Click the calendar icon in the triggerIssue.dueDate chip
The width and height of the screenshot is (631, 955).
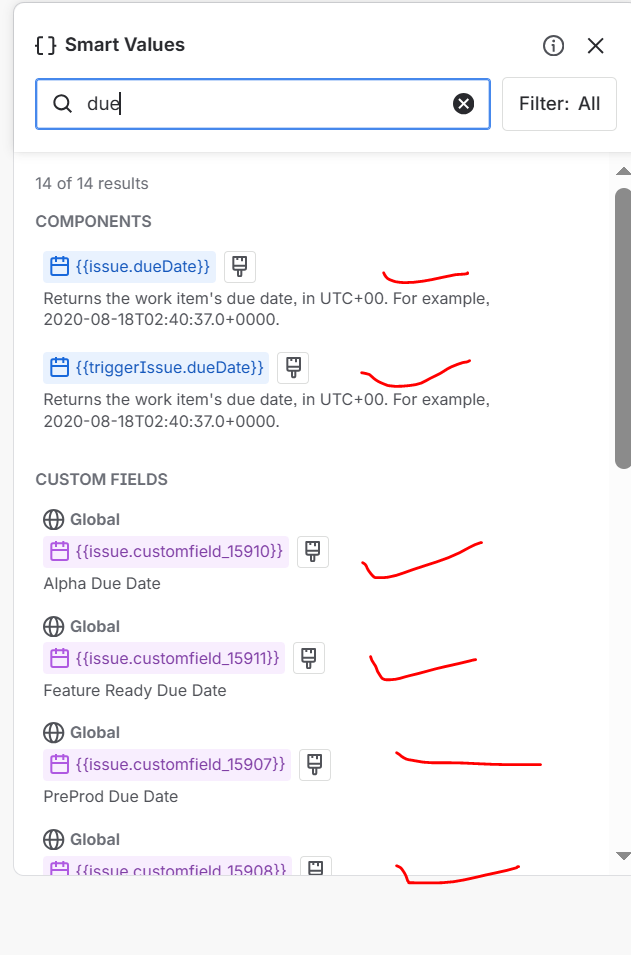pyautogui.click(x=58, y=367)
